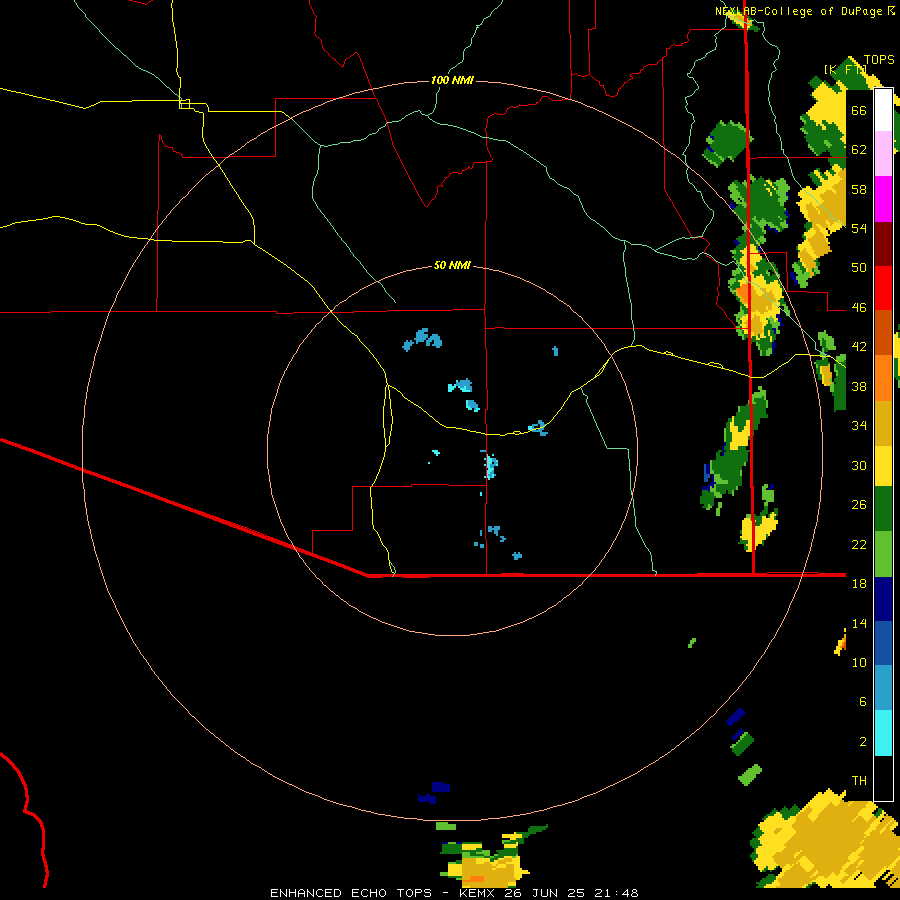Click the "22" legend value
900x900 pixels.
coord(859,544)
